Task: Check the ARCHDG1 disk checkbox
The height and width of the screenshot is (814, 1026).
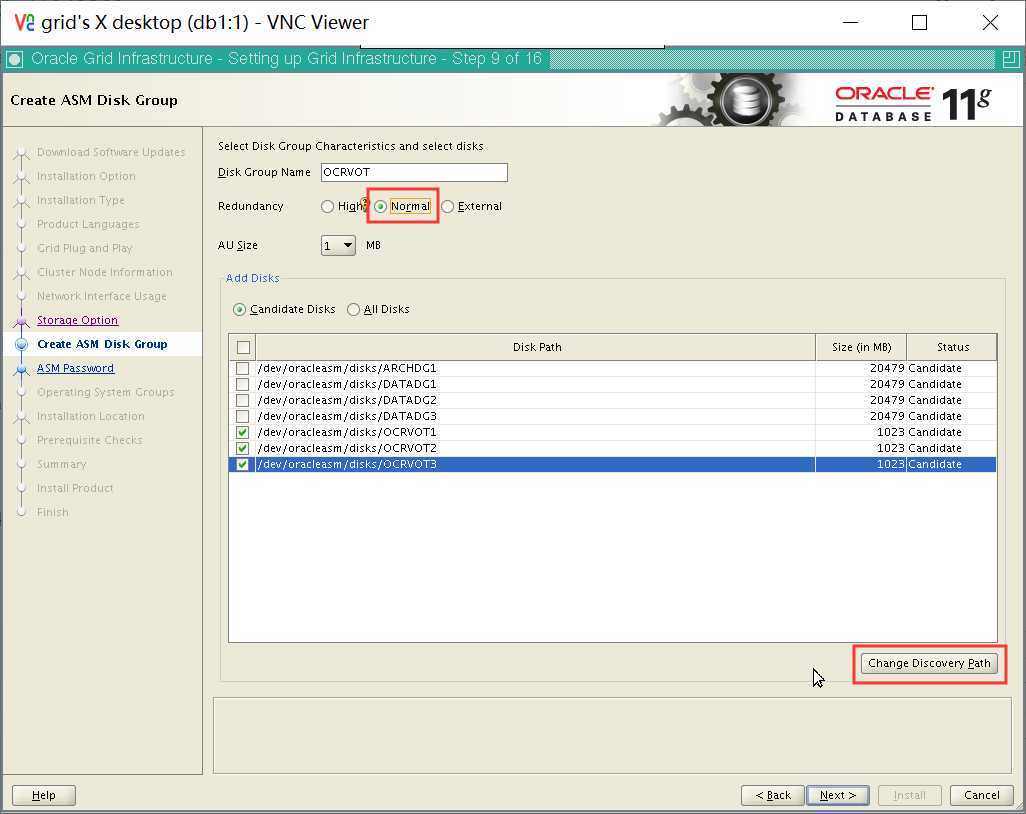Action: click(x=243, y=368)
